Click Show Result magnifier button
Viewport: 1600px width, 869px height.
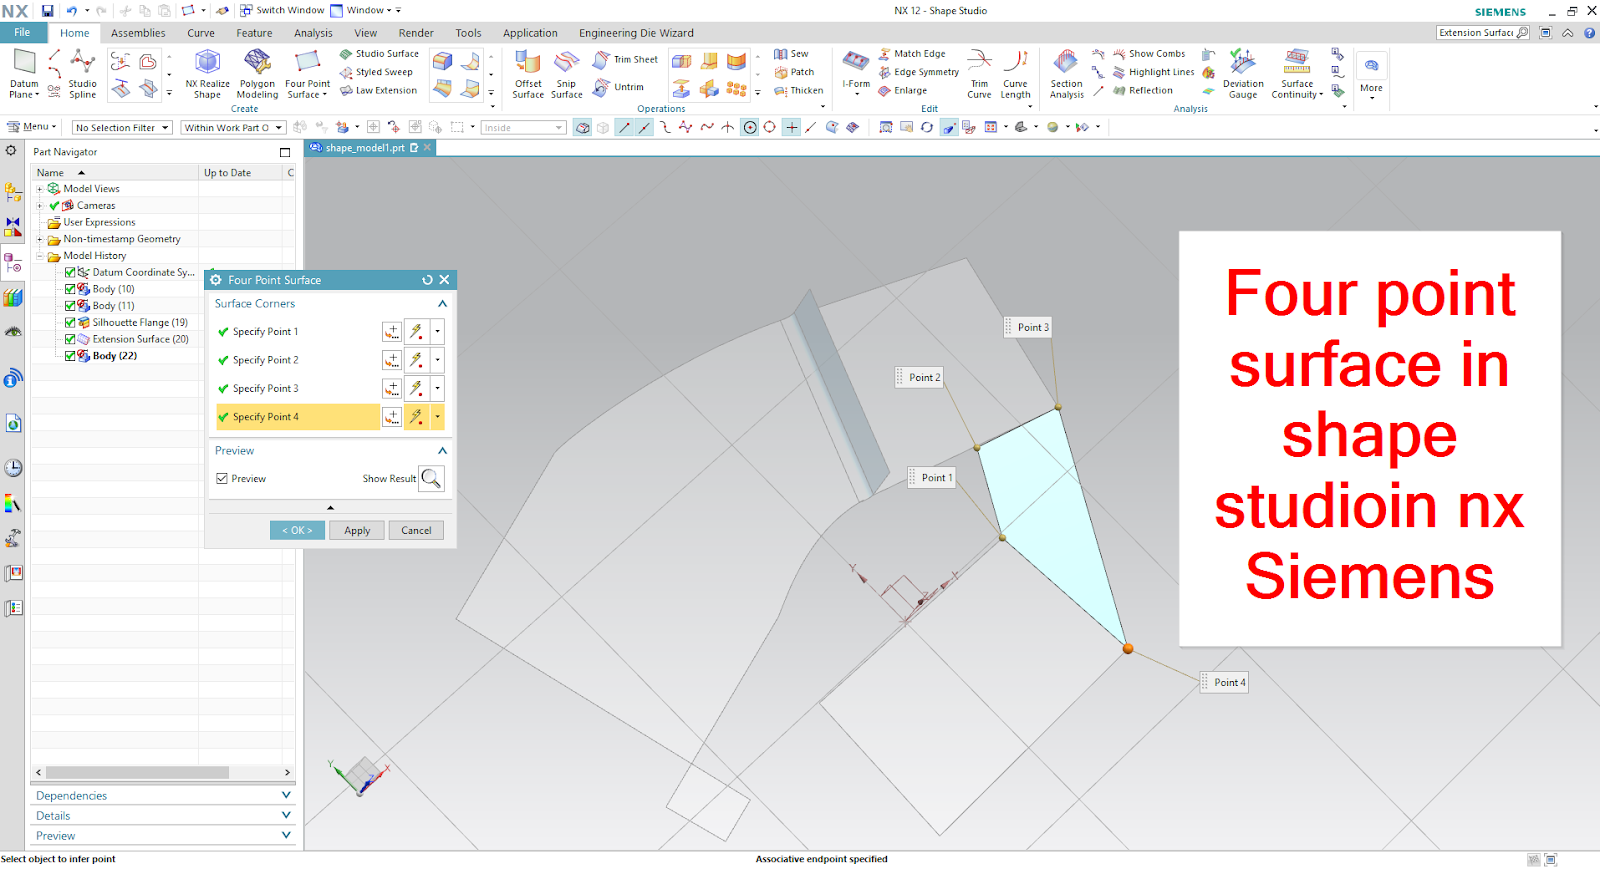click(x=431, y=479)
